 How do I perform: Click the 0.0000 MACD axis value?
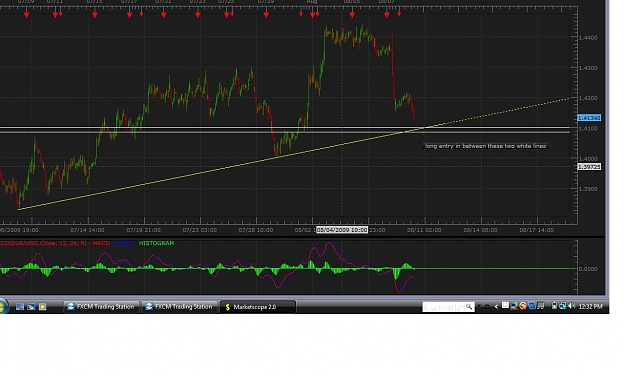(588, 269)
